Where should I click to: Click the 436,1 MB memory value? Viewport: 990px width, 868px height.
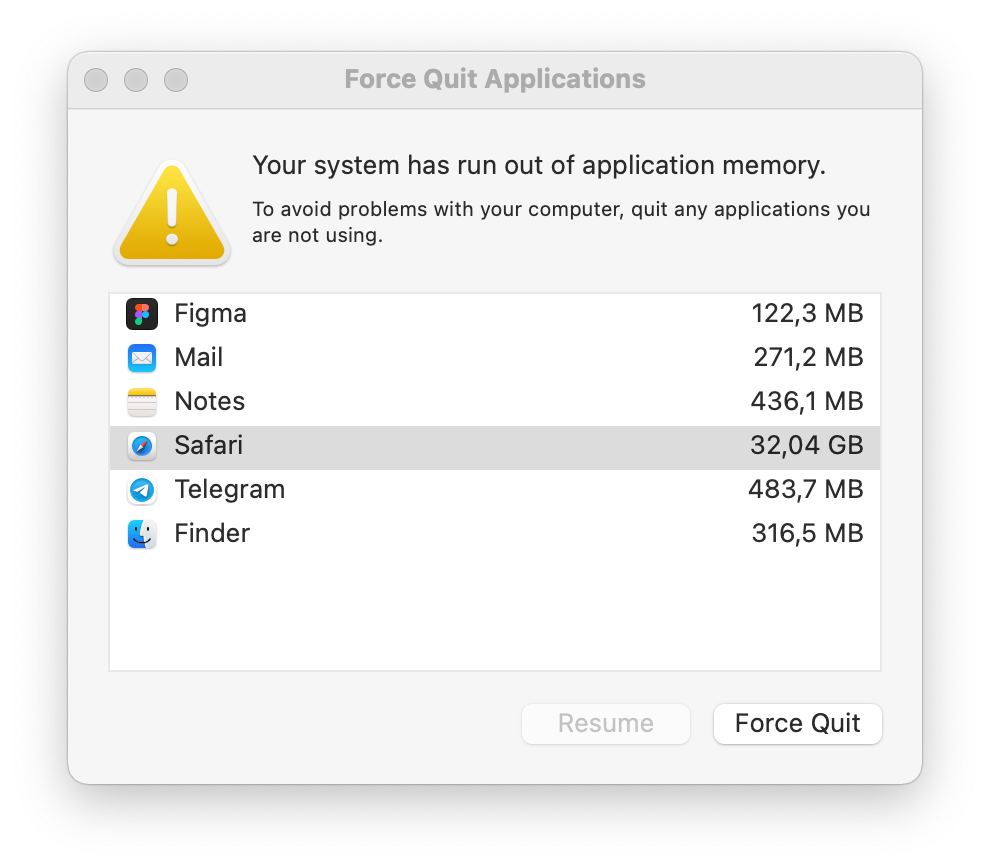[x=807, y=401]
